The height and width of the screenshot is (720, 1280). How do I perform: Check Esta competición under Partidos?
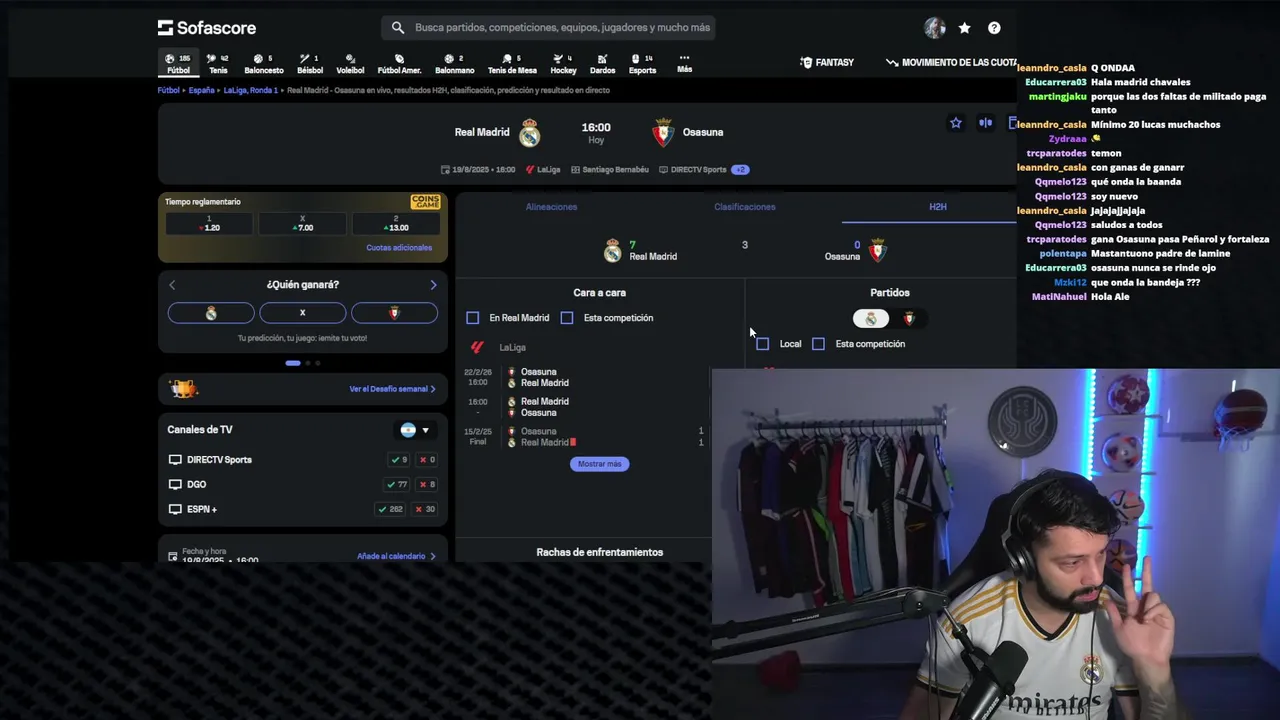click(x=819, y=344)
